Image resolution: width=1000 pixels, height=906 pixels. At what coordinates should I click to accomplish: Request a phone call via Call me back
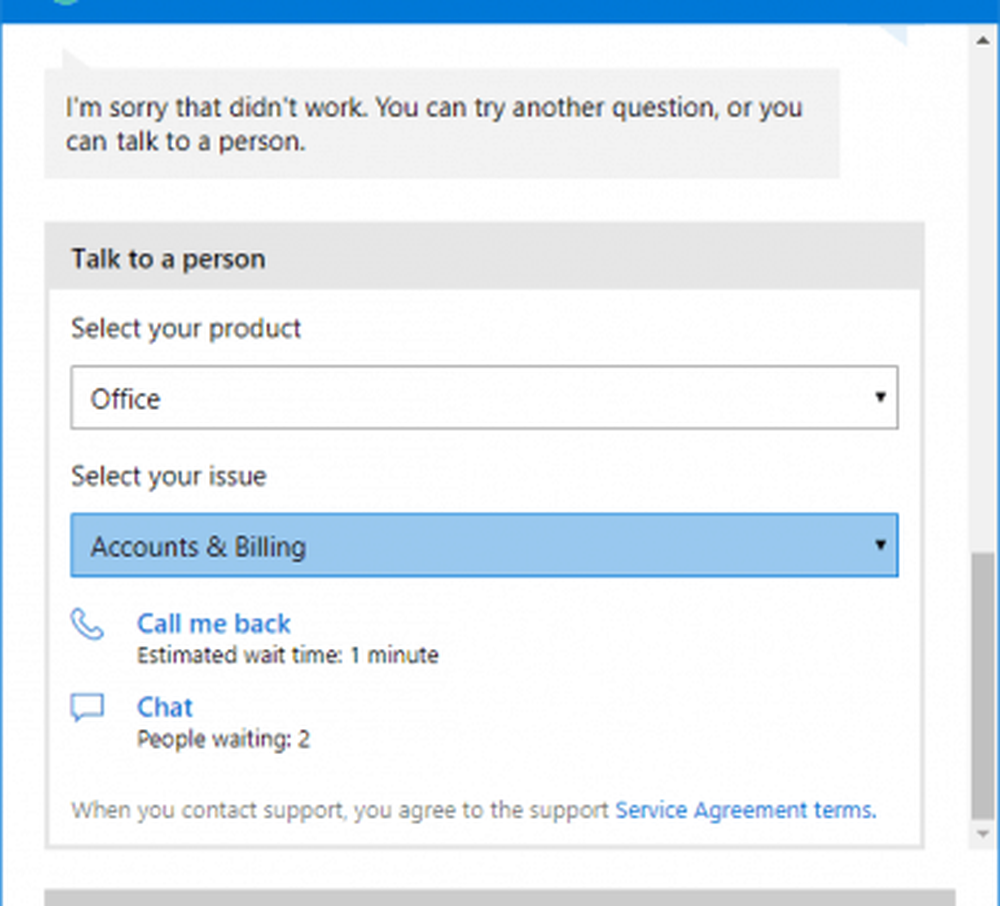(213, 624)
